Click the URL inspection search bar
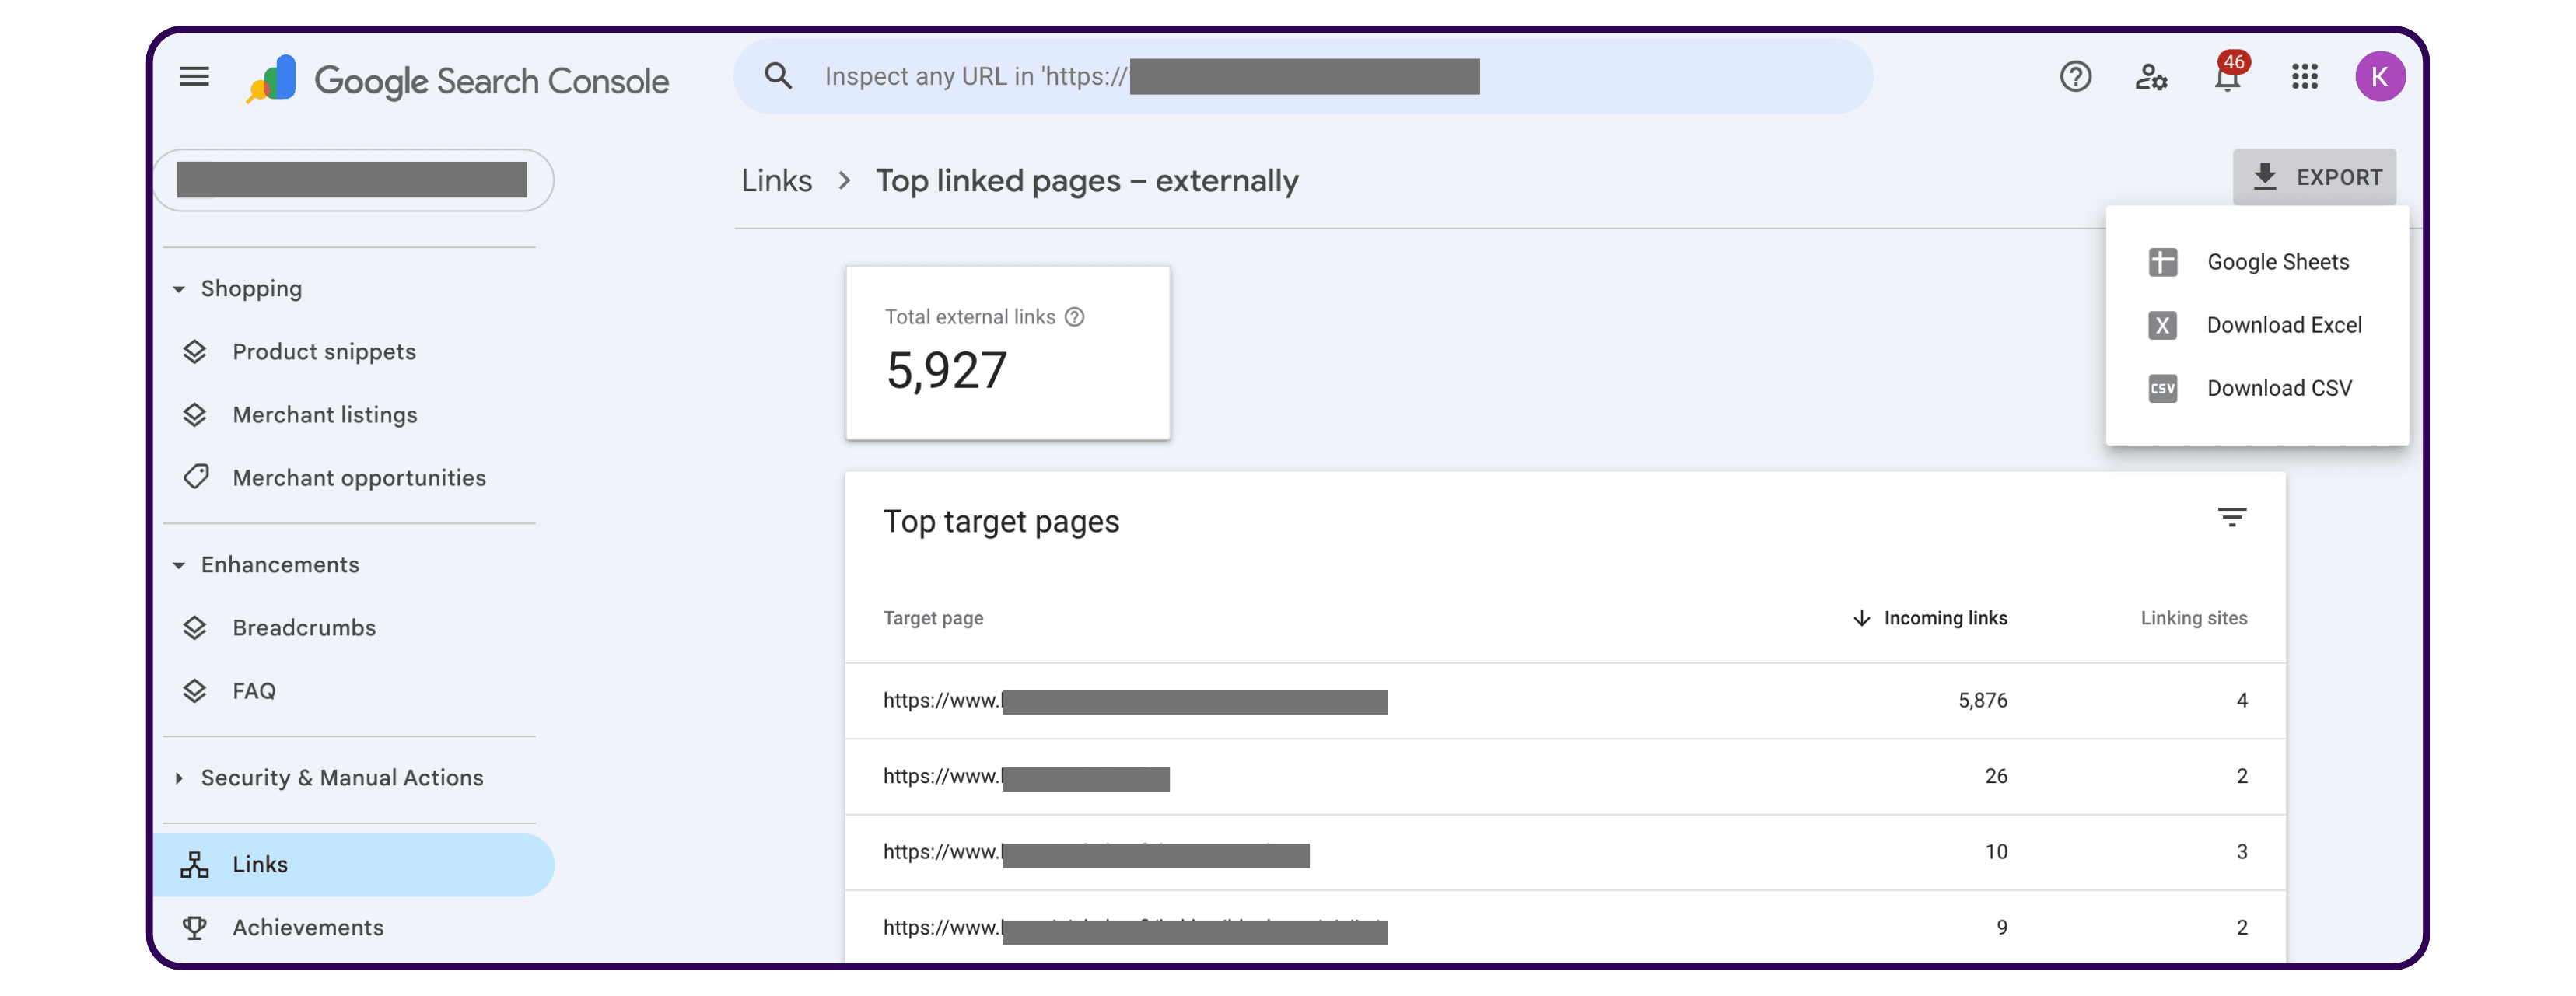 1300,76
